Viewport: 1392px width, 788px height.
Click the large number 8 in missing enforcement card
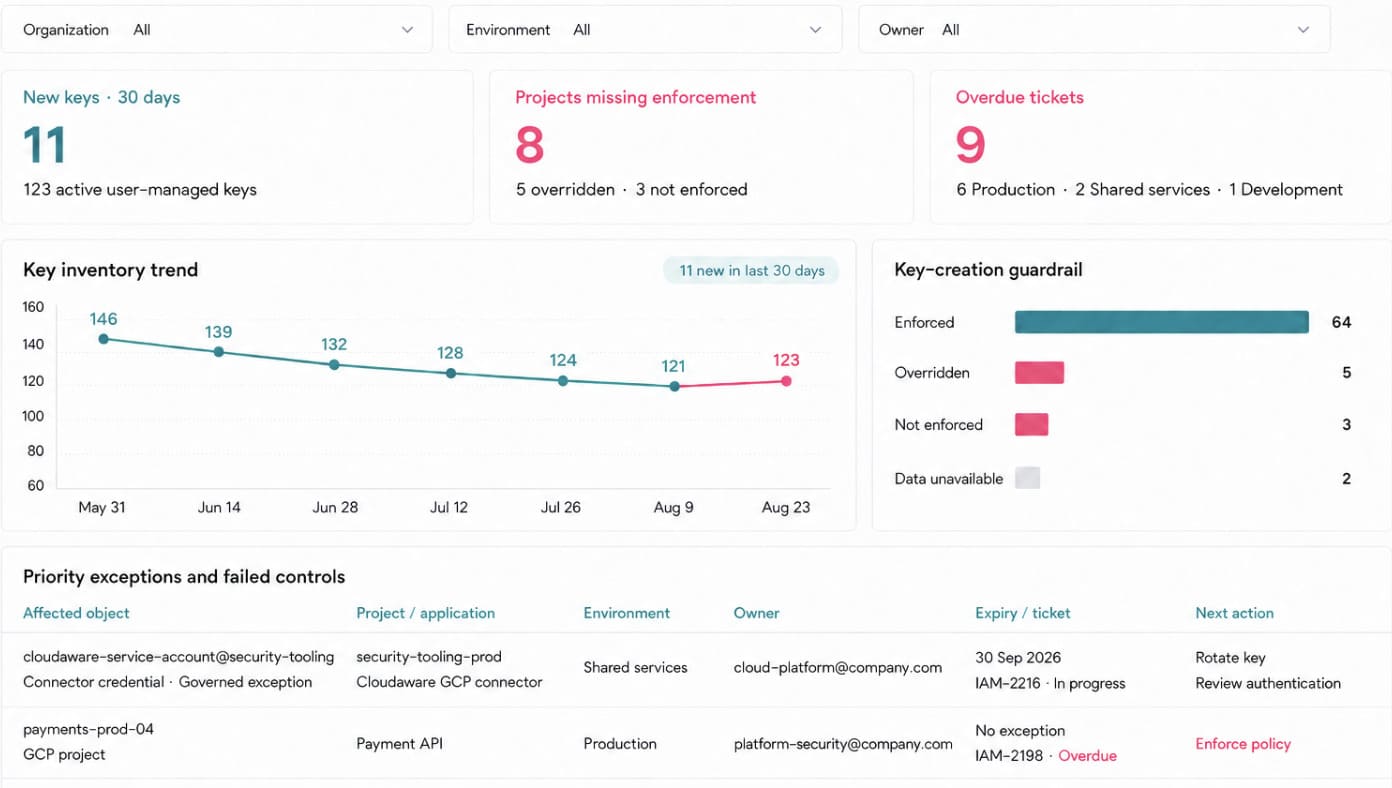pos(530,145)
